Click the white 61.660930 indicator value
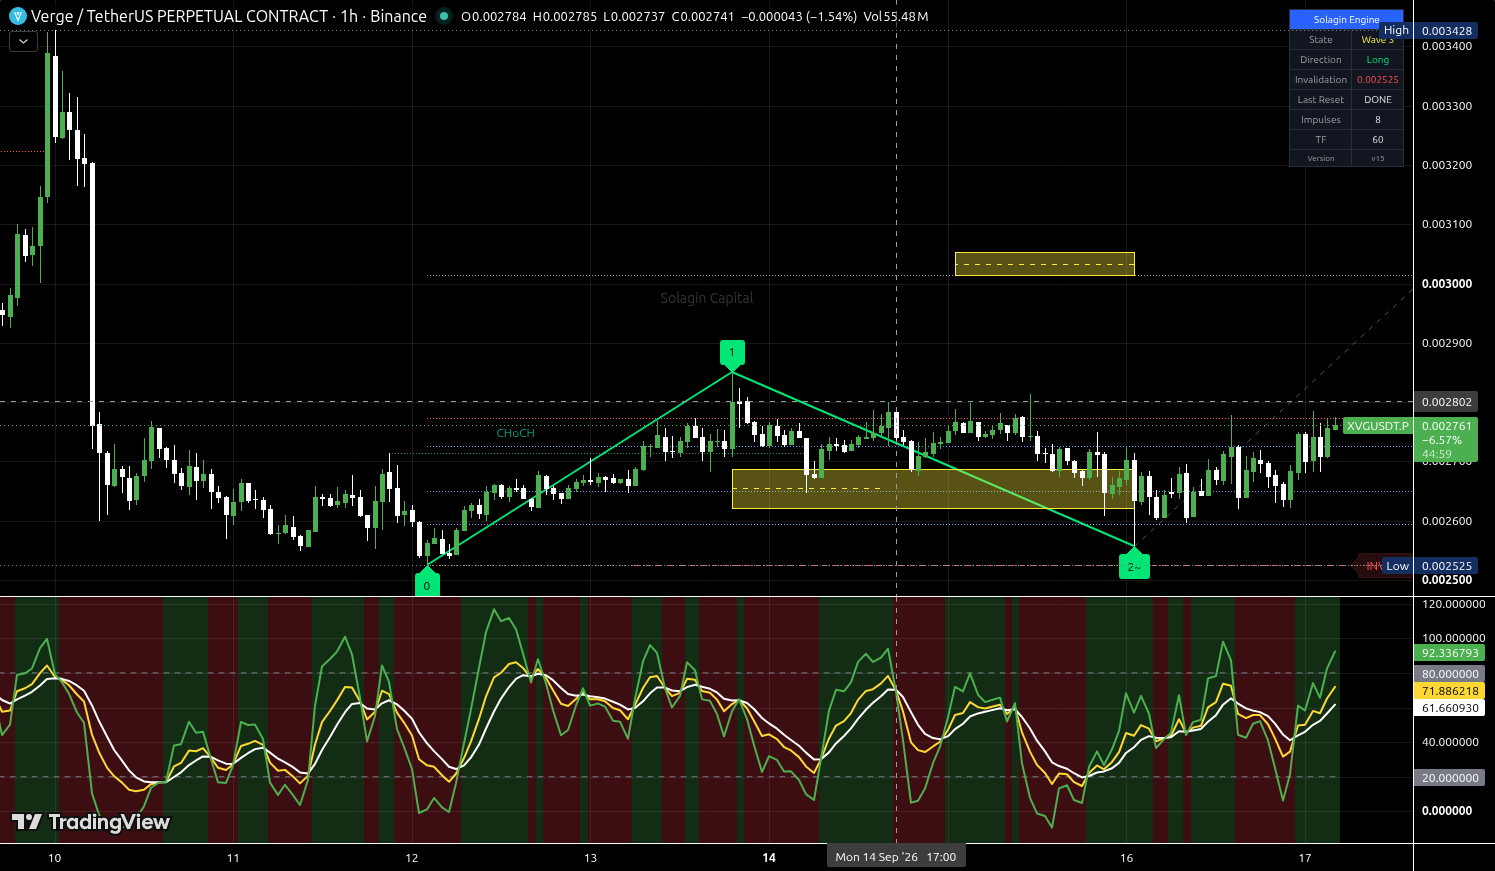Screen dimensions: 1495x871 pos(1450,708)
